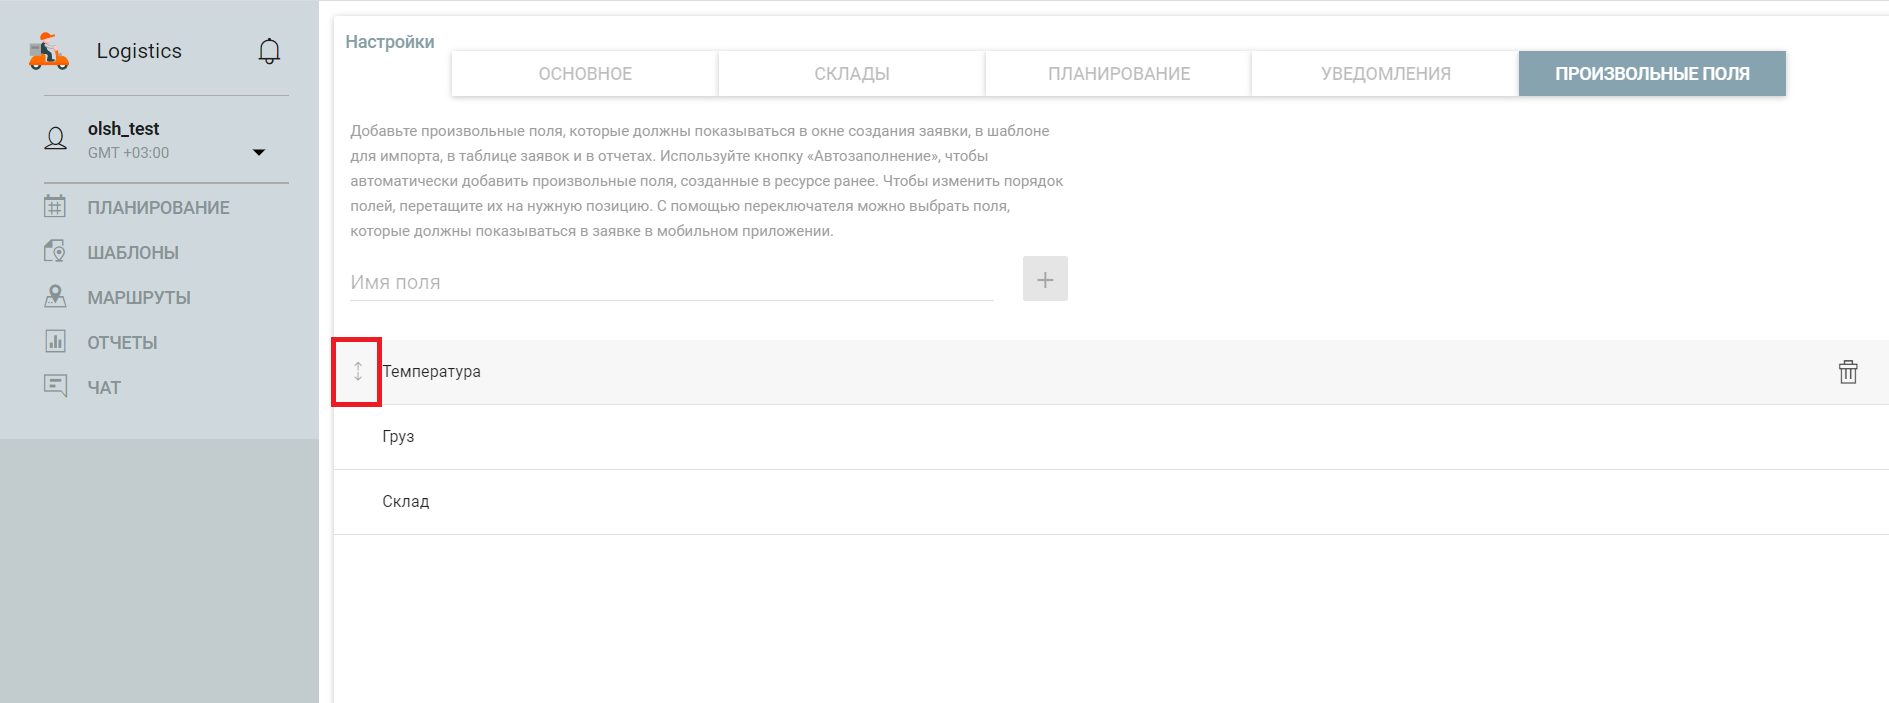Open the Склады tab
1889x703 pixels.
[851, 74]
